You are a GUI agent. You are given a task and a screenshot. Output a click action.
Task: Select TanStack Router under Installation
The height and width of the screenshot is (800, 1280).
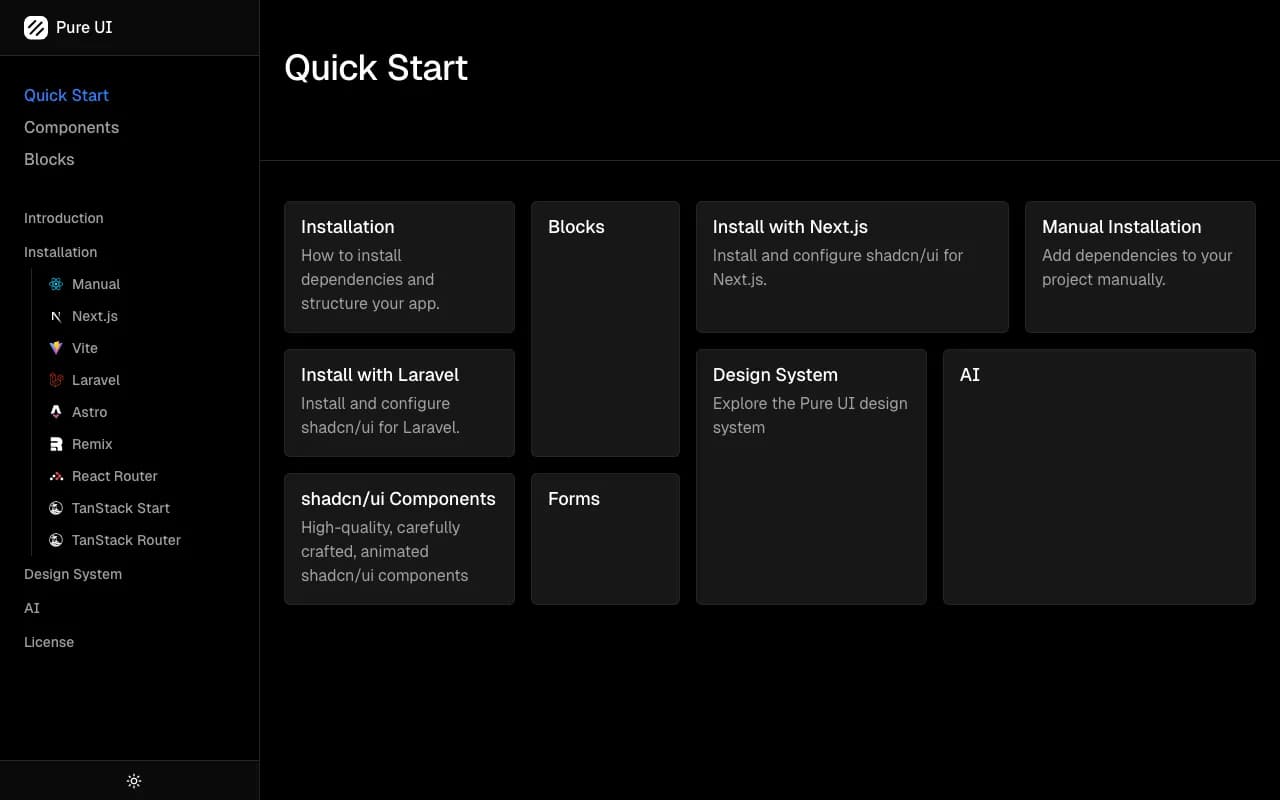125,540
